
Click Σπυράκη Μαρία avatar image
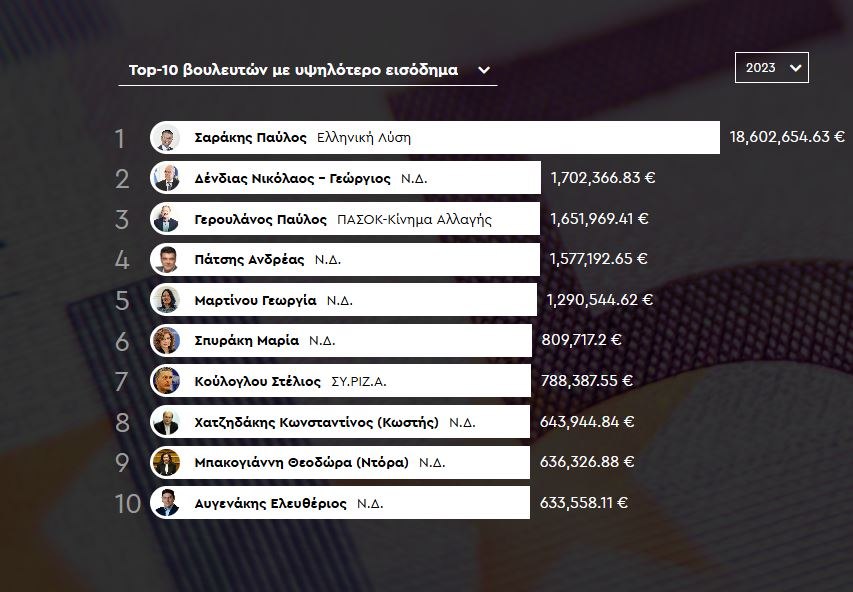pyautogui.click(x=166, y=340)
